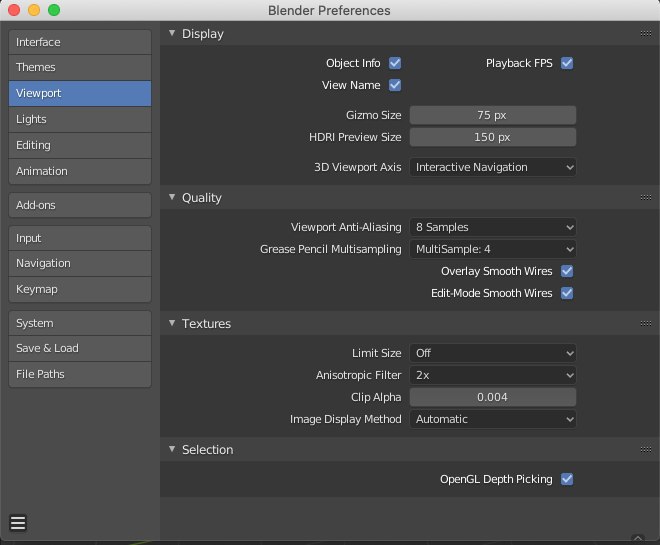This screenshot has height=545, width=660.
Task: Disable the Playback FPS checkbox
Action: pos(567,63)
